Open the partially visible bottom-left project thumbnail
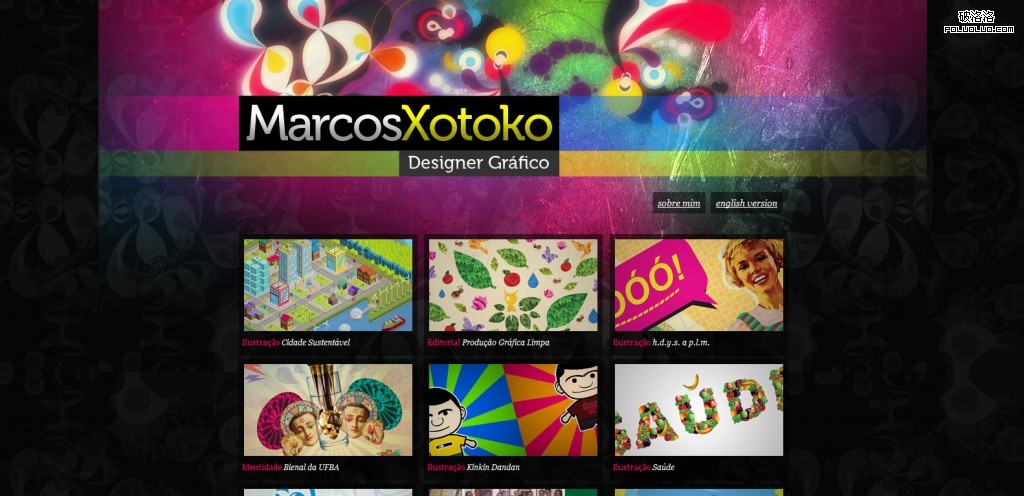 pos(328,493)
